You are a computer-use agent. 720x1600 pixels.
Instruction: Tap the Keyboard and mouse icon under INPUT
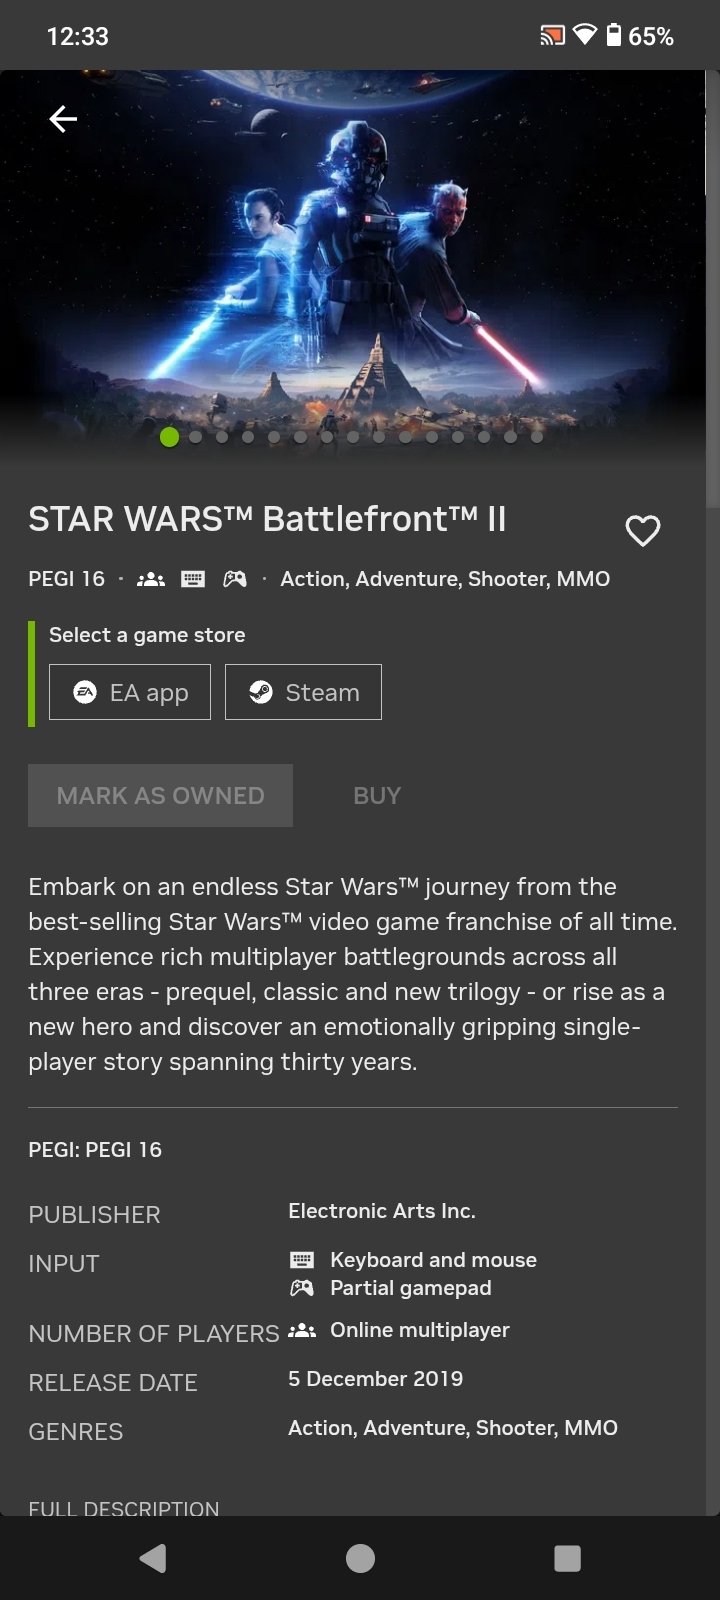point(301,1259)
